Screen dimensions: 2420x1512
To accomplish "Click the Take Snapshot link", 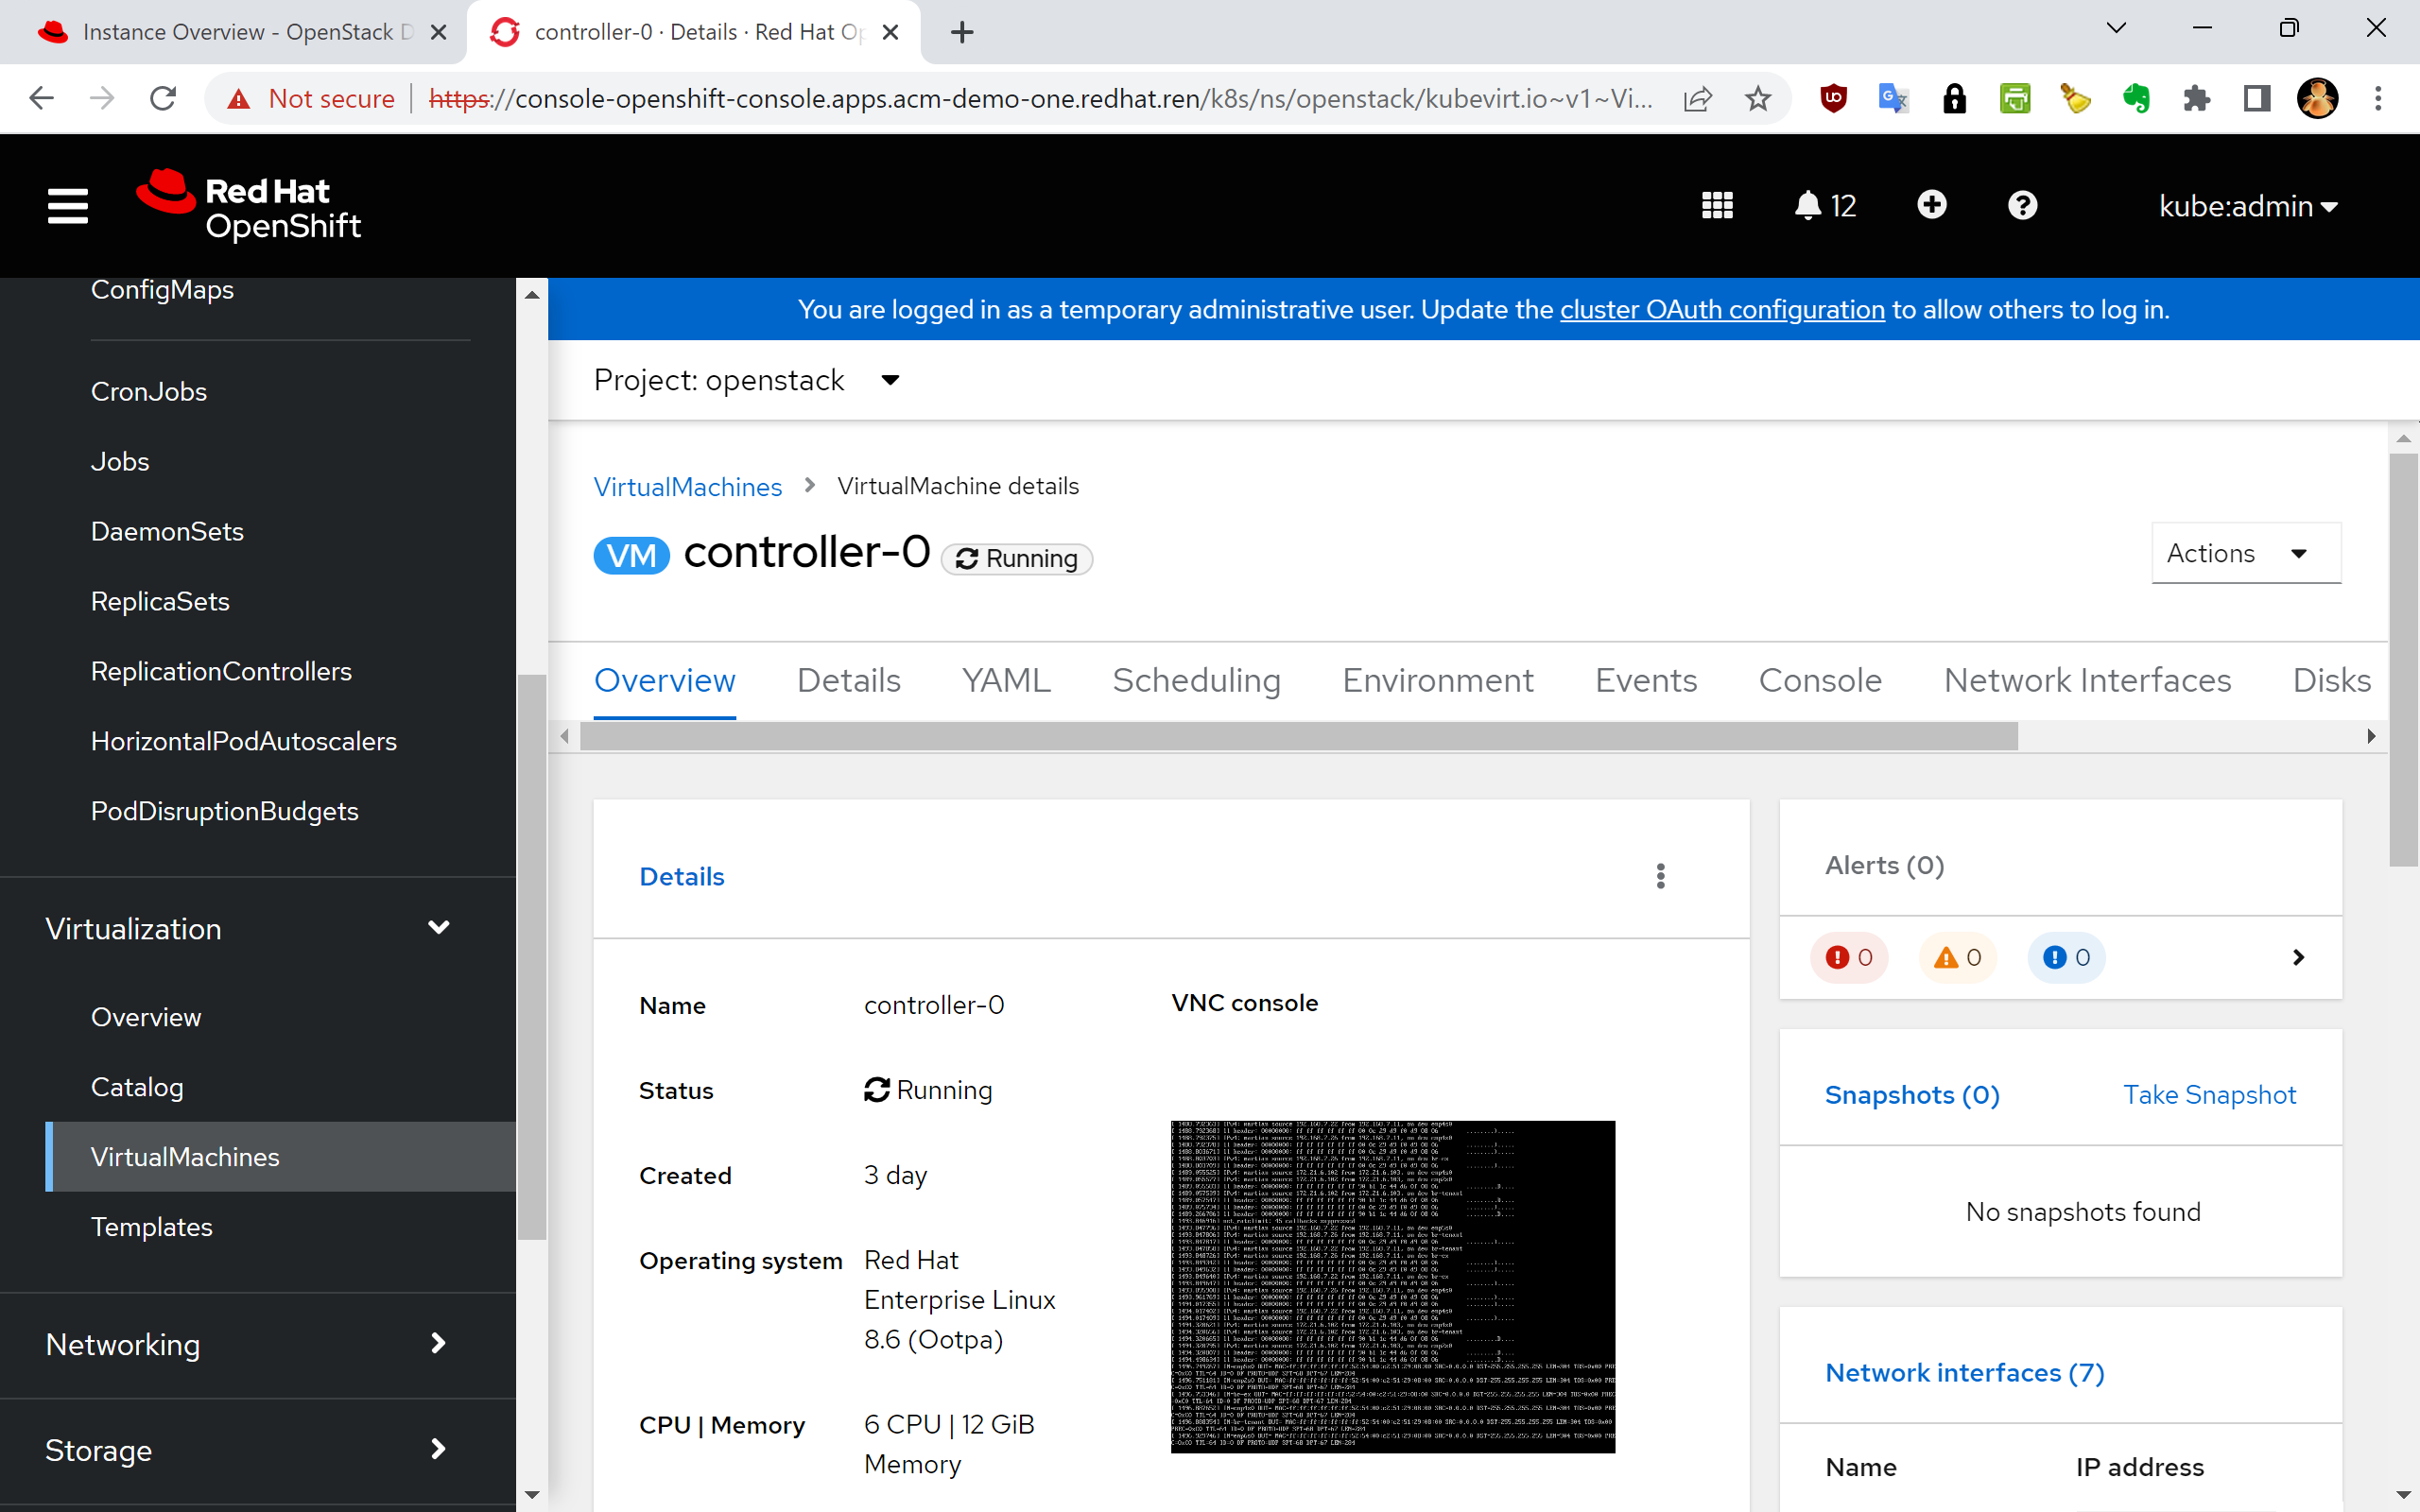I will (2208, 1094).
